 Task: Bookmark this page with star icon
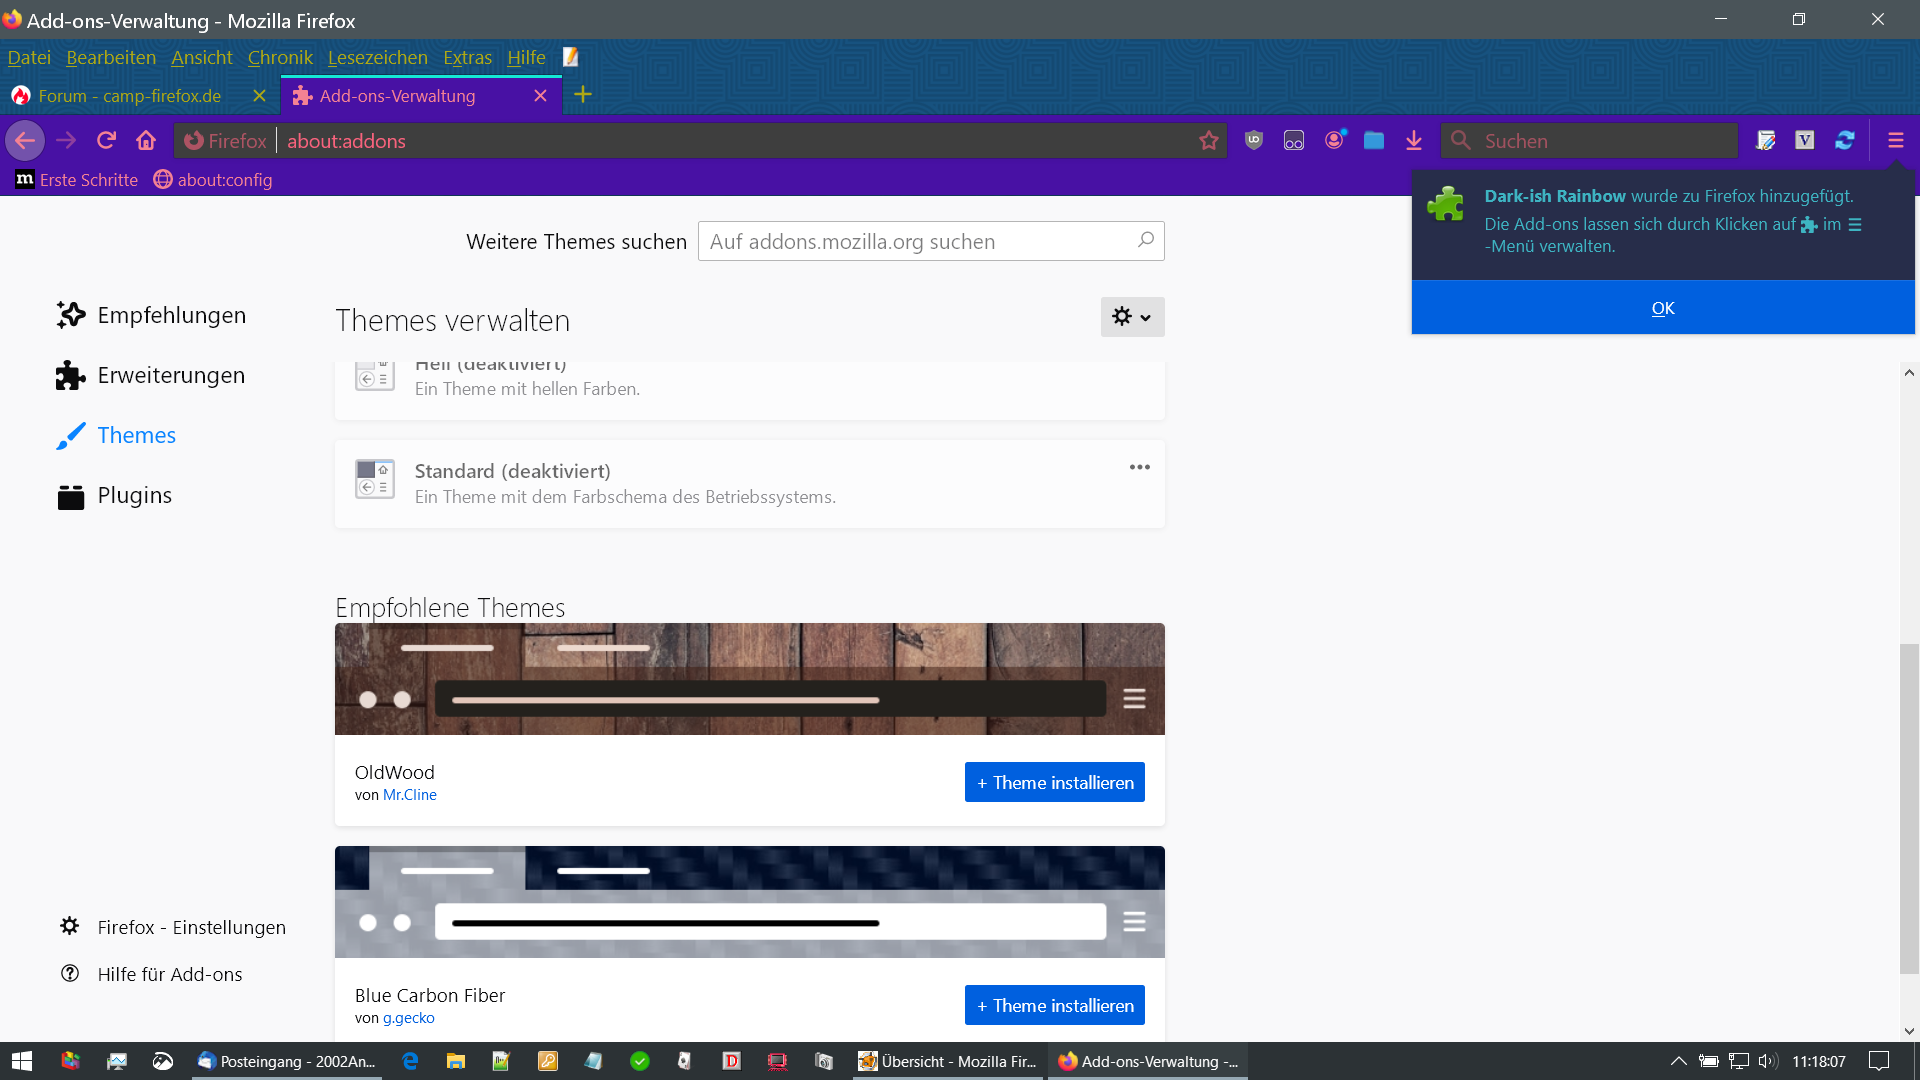(x=1209, y=140)
